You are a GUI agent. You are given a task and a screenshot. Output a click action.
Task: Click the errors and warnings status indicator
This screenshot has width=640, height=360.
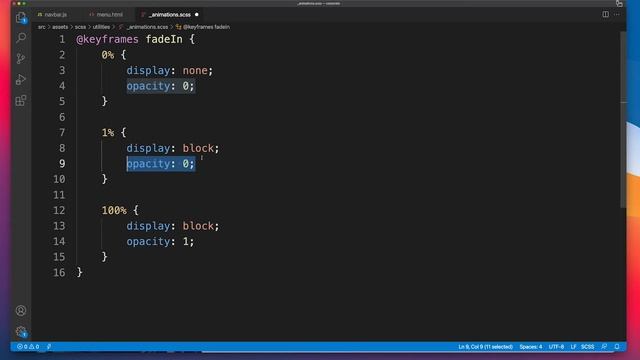pyautogui.click(x=28, y=347)
